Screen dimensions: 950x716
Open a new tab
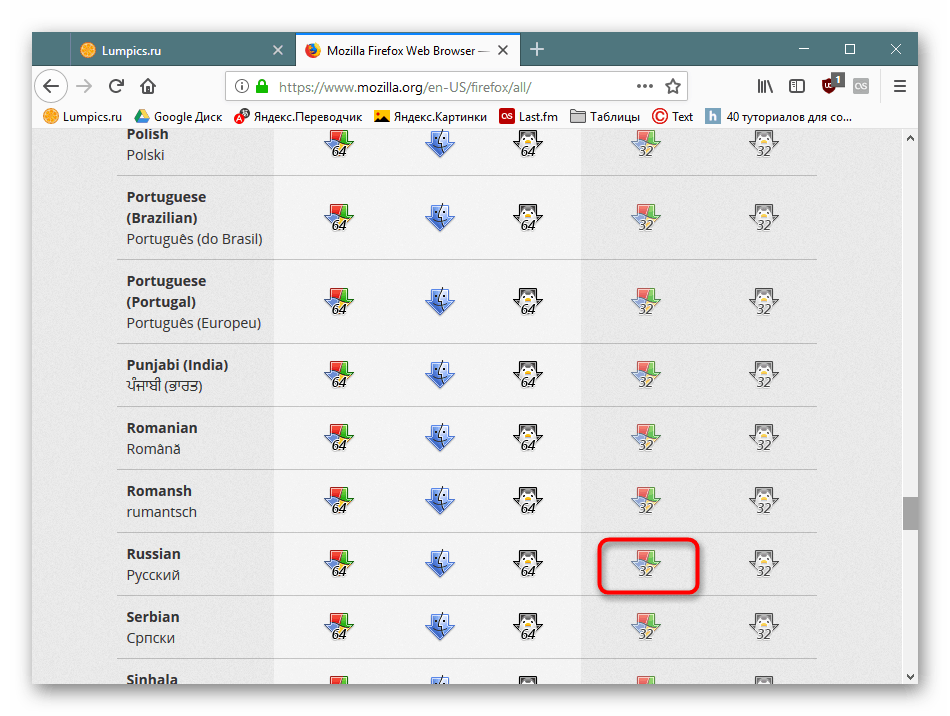click(x=537, y=49)
